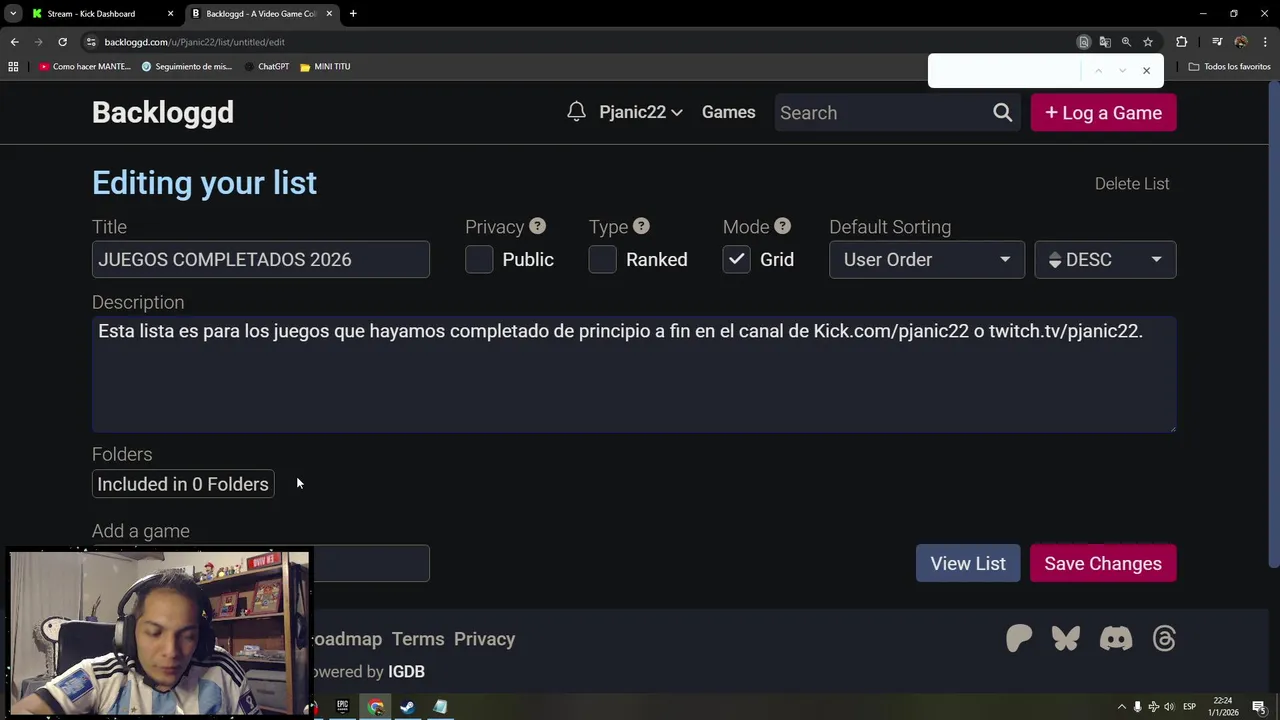Image resolution: width=1280 pixels, height=720 pixels.
Task: Open the ESP language indicator in tray
Action: (x=1189, y=707)
